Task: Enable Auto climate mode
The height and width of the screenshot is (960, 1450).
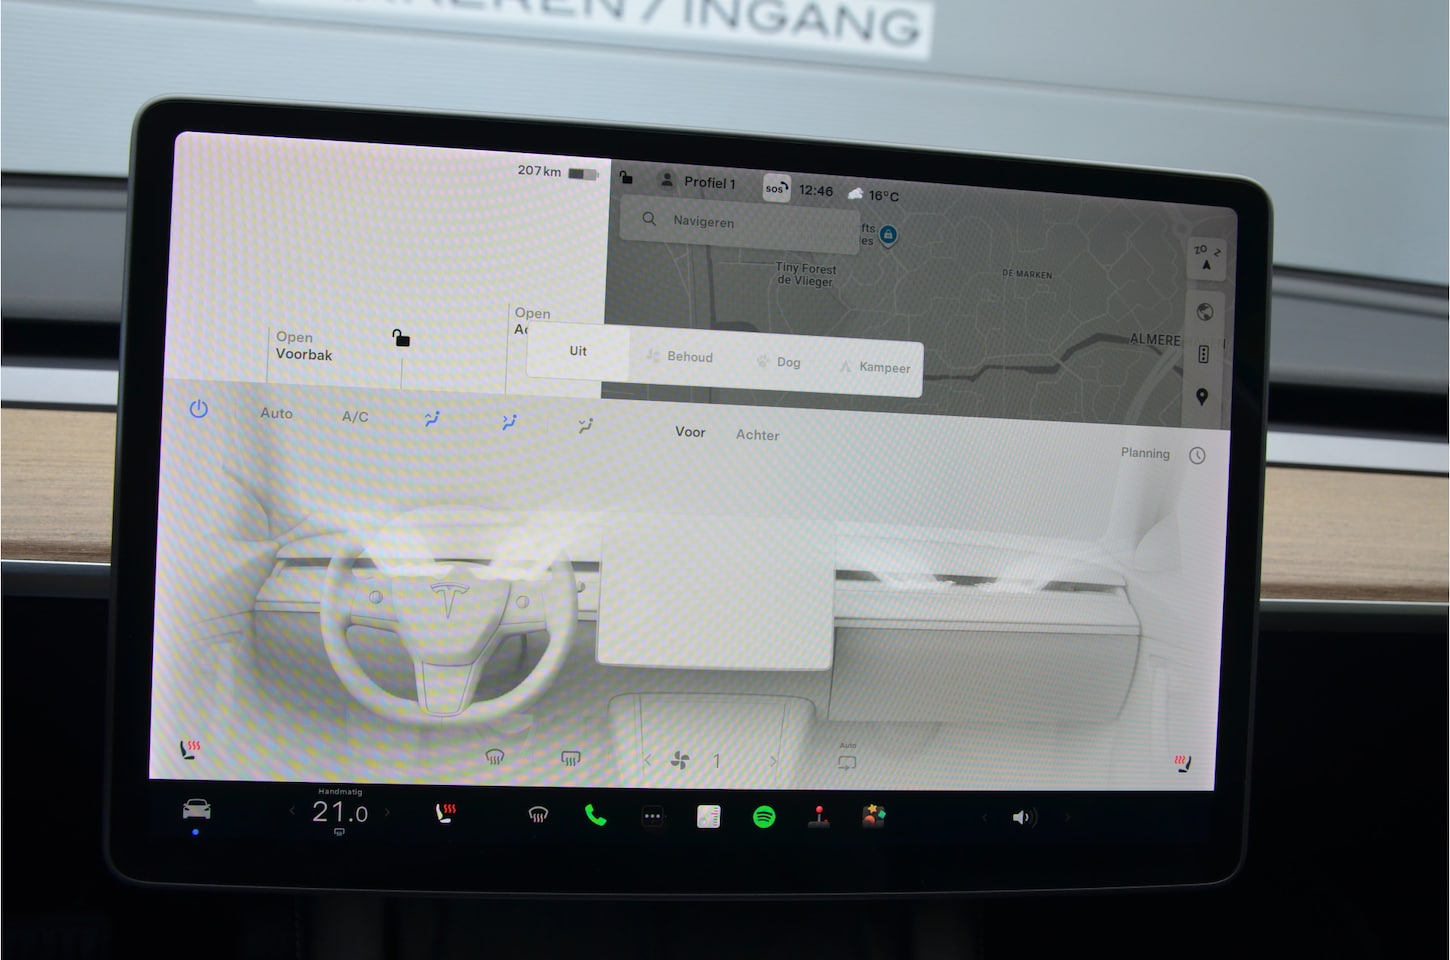Action: [x=276, y=413]
